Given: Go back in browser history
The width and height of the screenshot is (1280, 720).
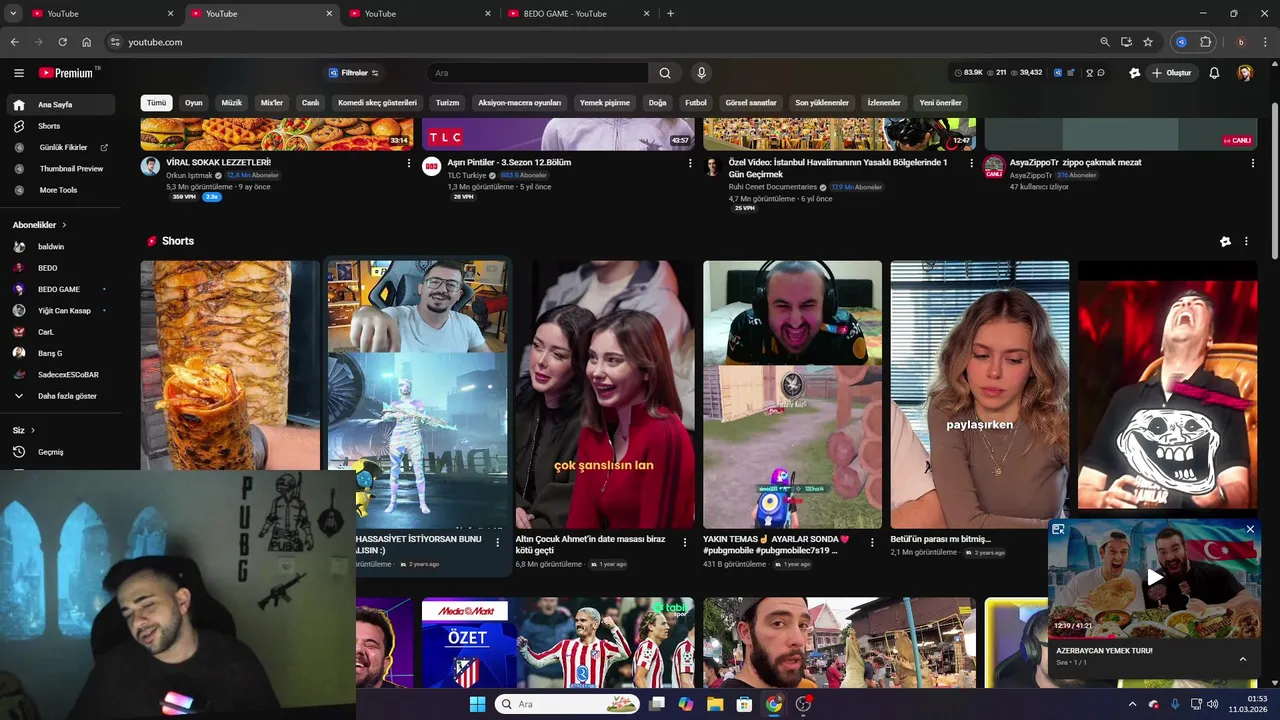Looking at the screenshot, I should (14, 42).
